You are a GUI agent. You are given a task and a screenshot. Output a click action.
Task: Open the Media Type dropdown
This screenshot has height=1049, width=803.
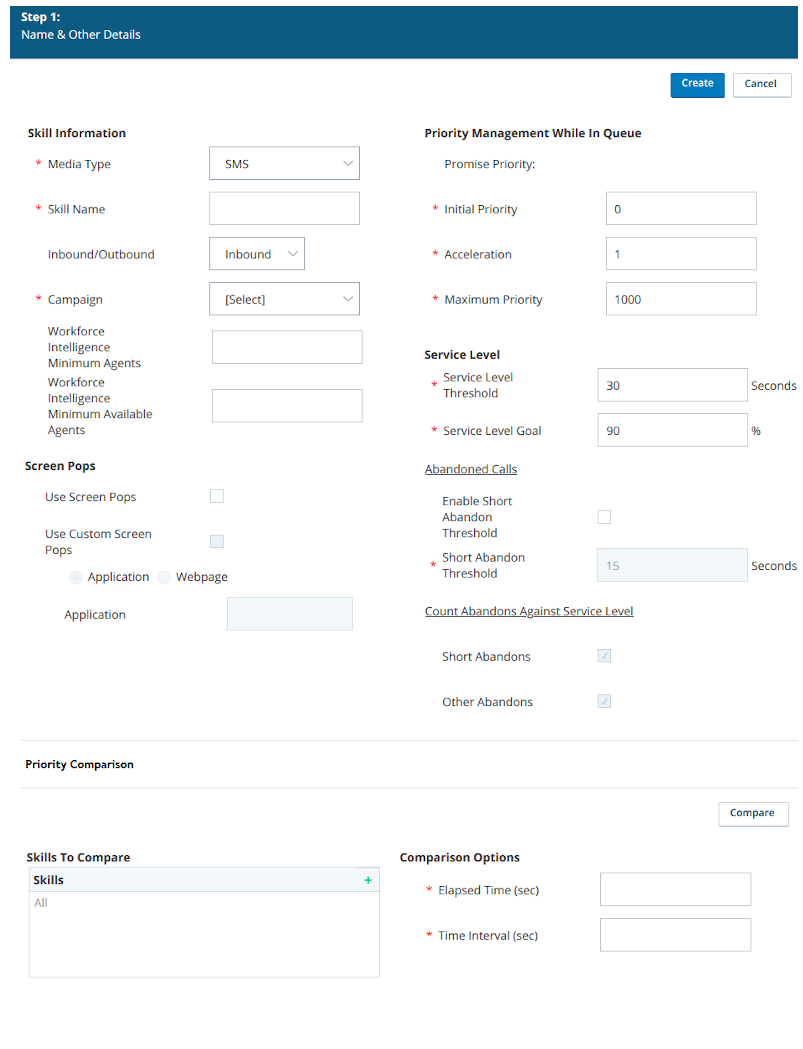pyautogui.click(x=284, y=163)
